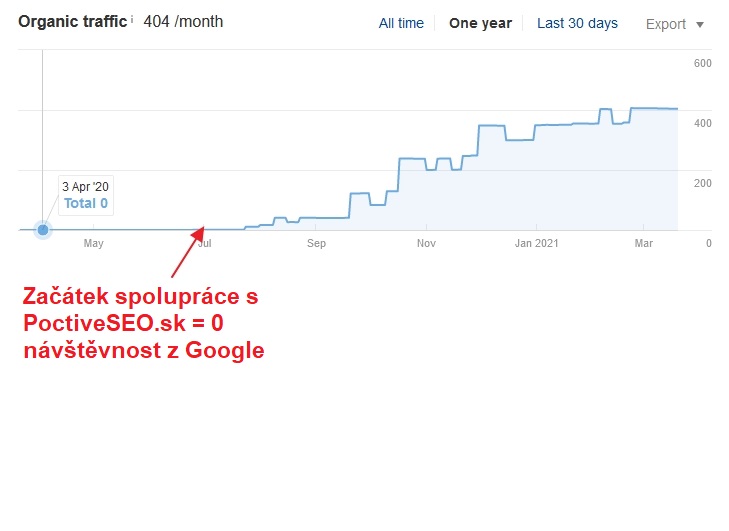Click the red PoctiveSEO.sk annotation text
The height and width of the screenshot is (531, 729).
tap(144, 323)
